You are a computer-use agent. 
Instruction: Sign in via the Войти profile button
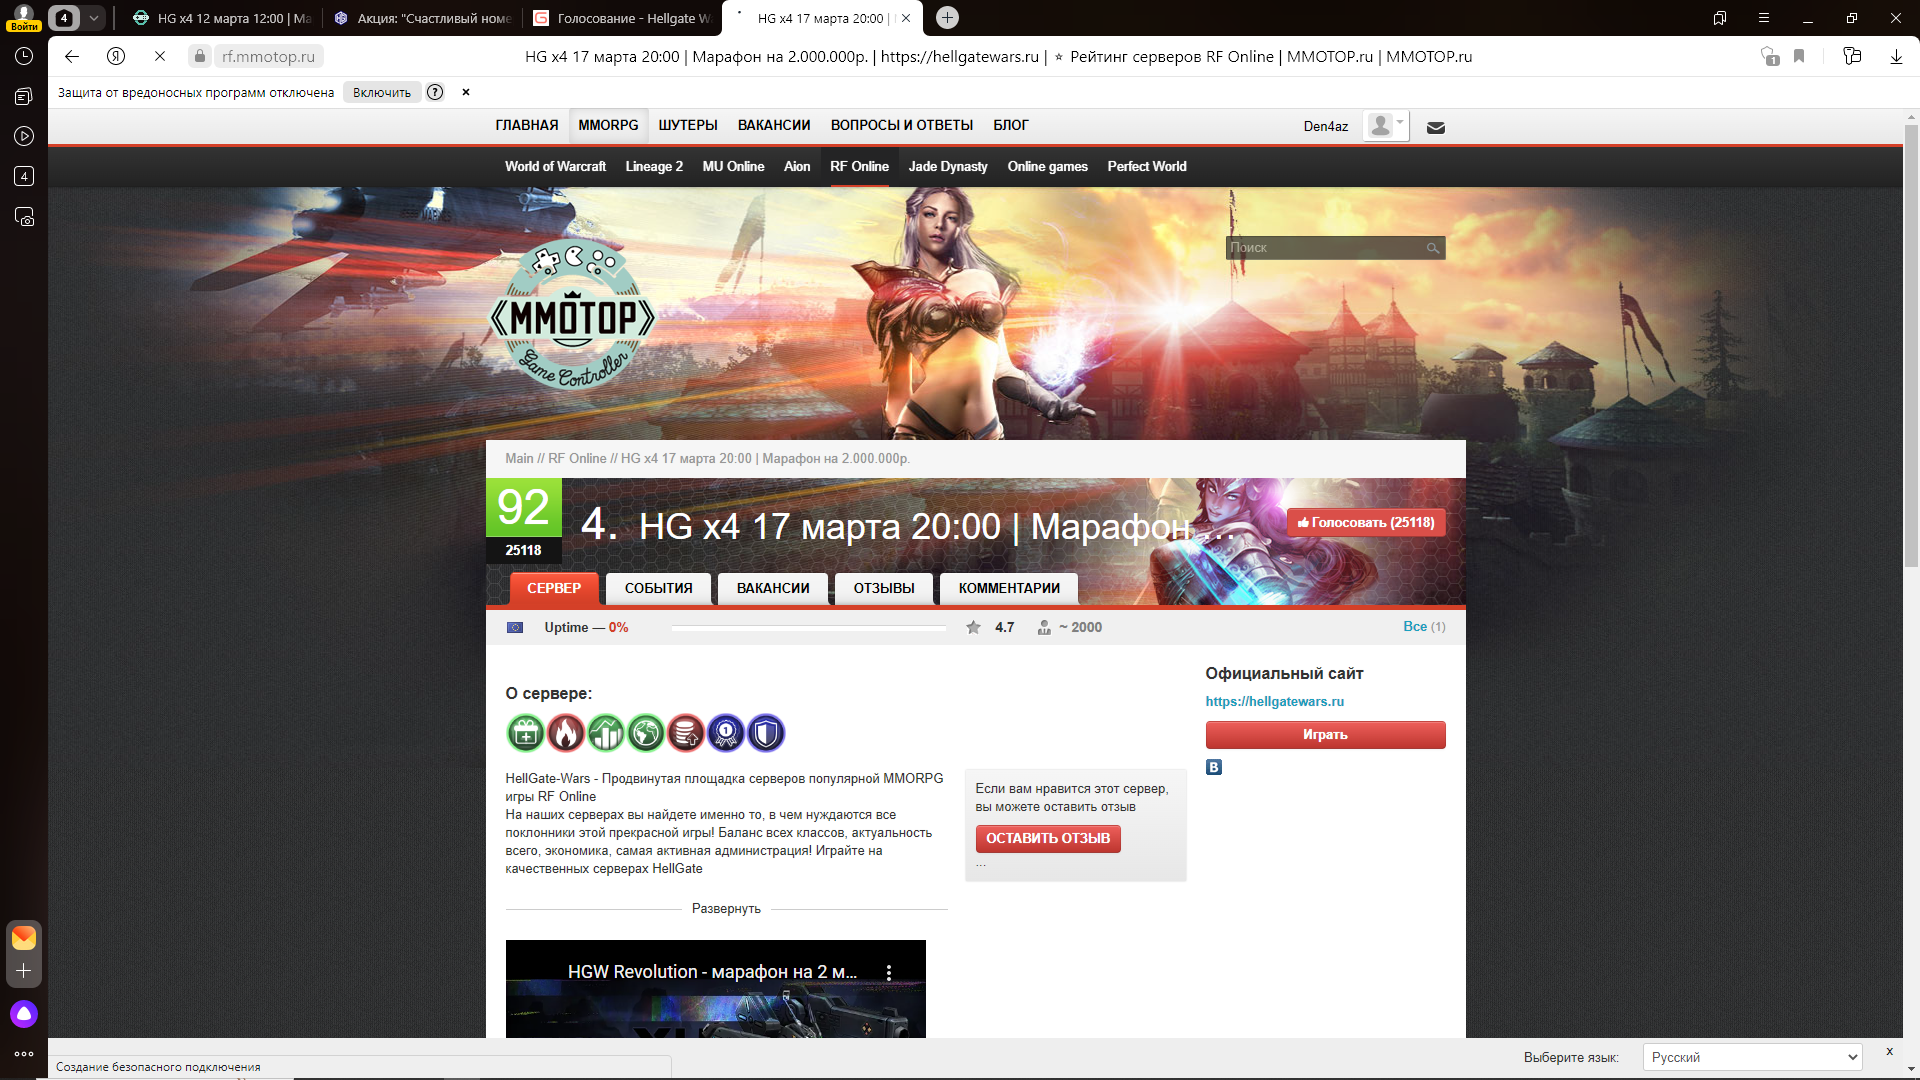[x=24, y=18]
